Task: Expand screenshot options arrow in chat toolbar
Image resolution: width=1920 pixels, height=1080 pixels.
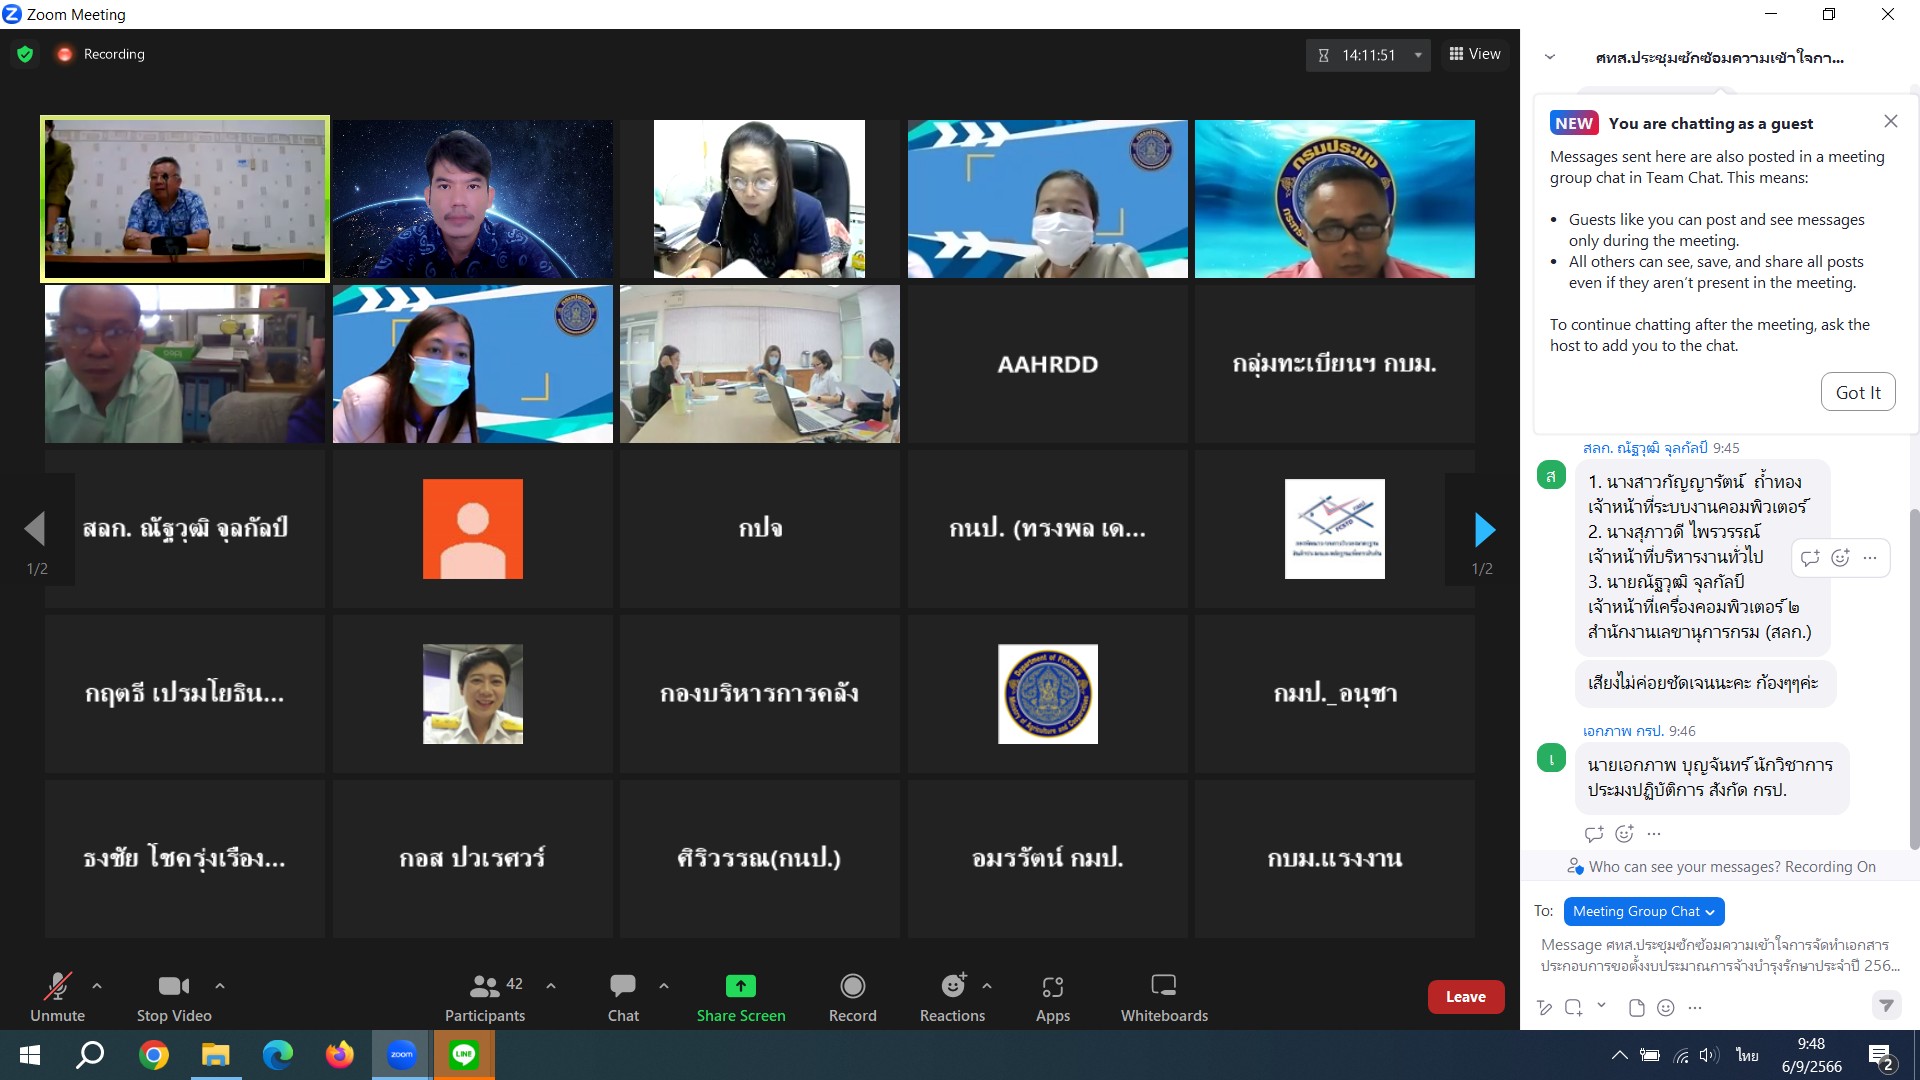Action: [x=1601, y=1005]
